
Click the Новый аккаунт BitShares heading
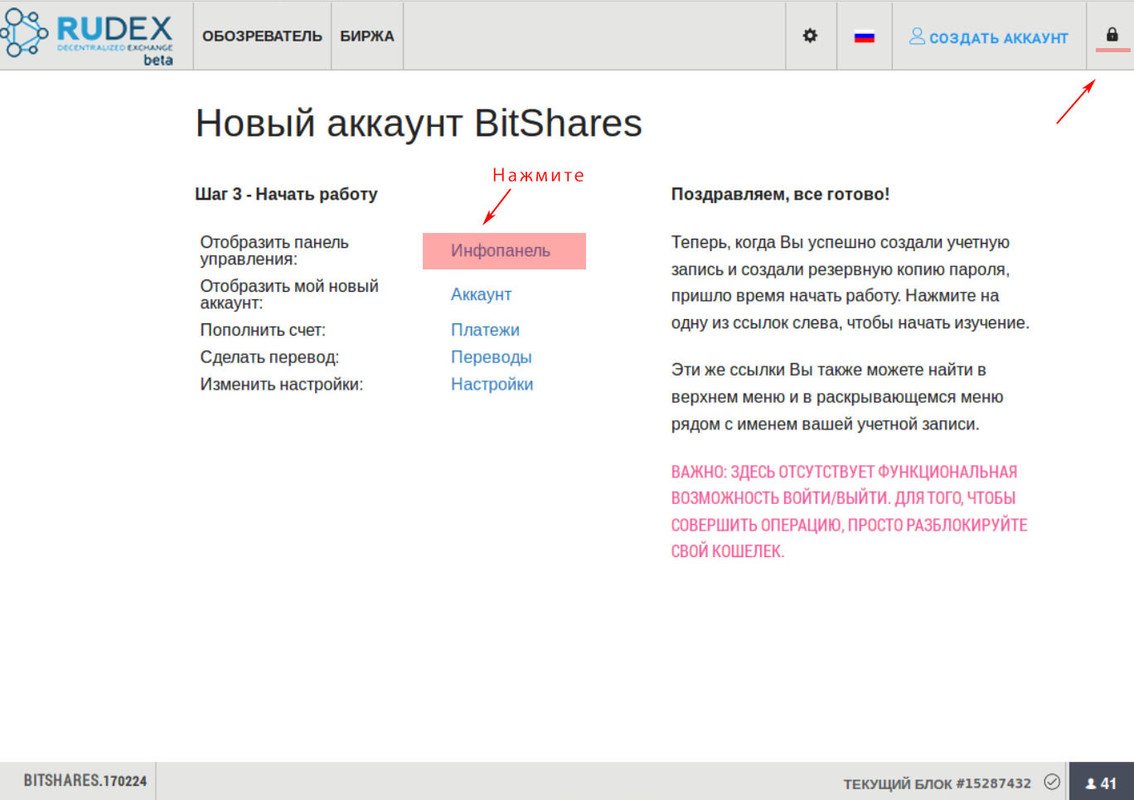[x=419, y=123]
